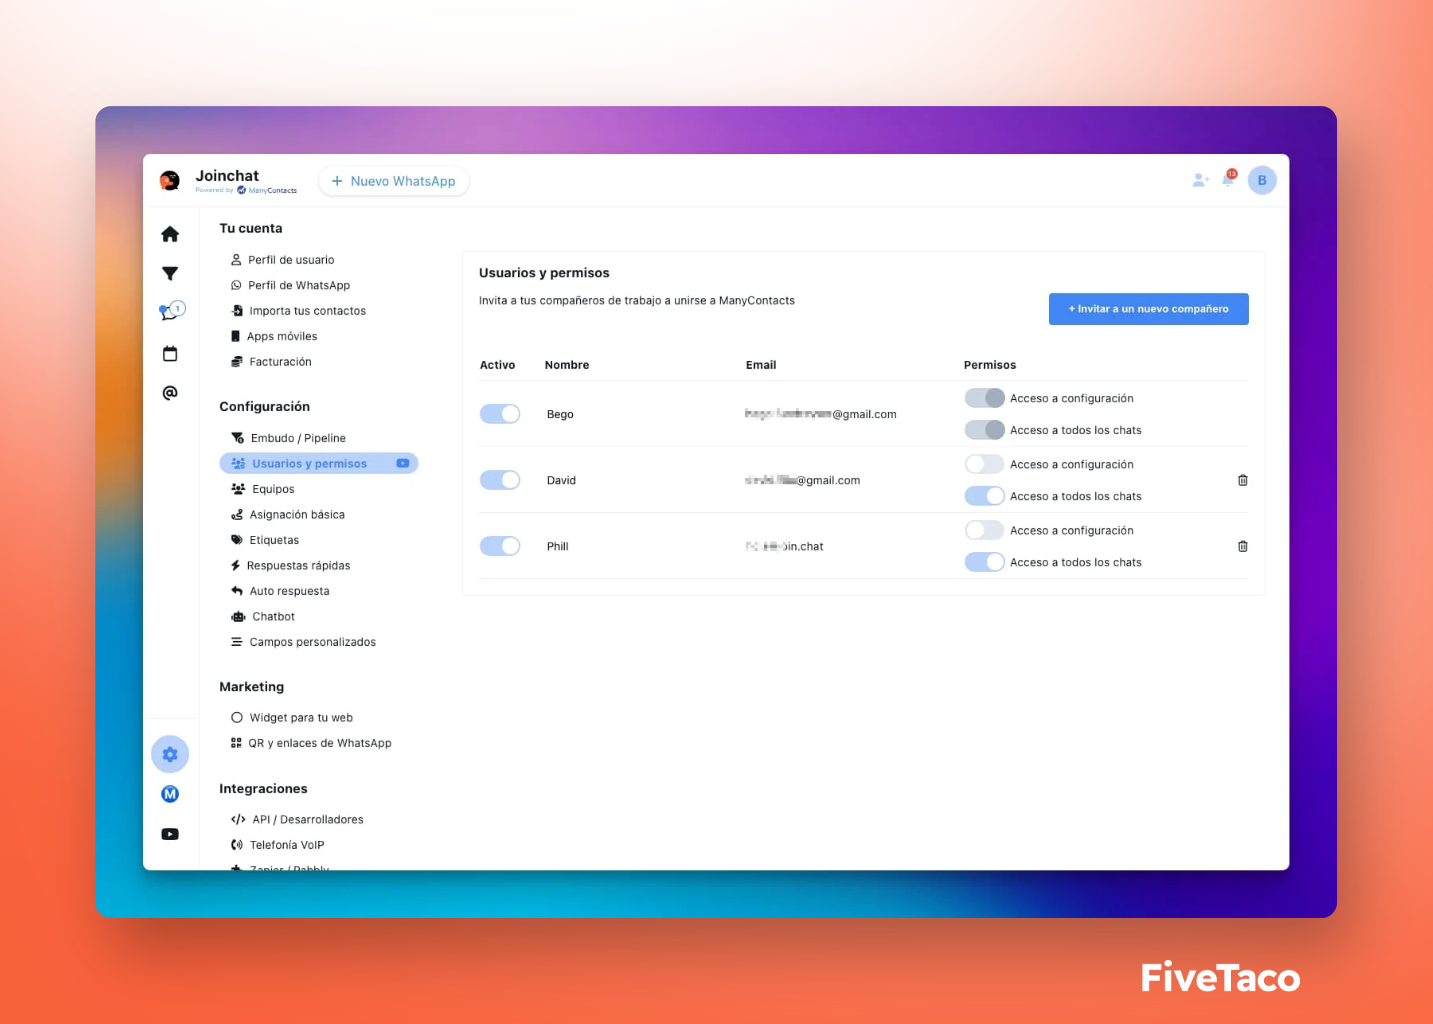Click the name Bego in table
This screenshot has width=1433, height=1024.
(560, 414)
